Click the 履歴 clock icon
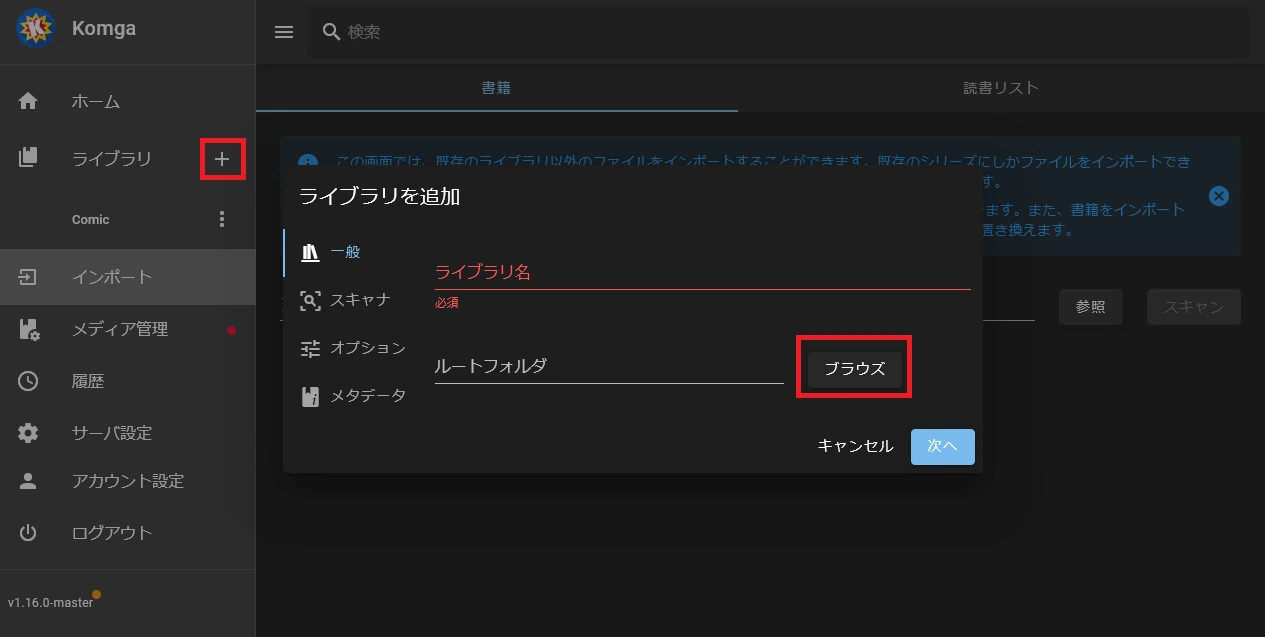The height and width of the screenshot is (637, 1265). [x=28, y=381]
